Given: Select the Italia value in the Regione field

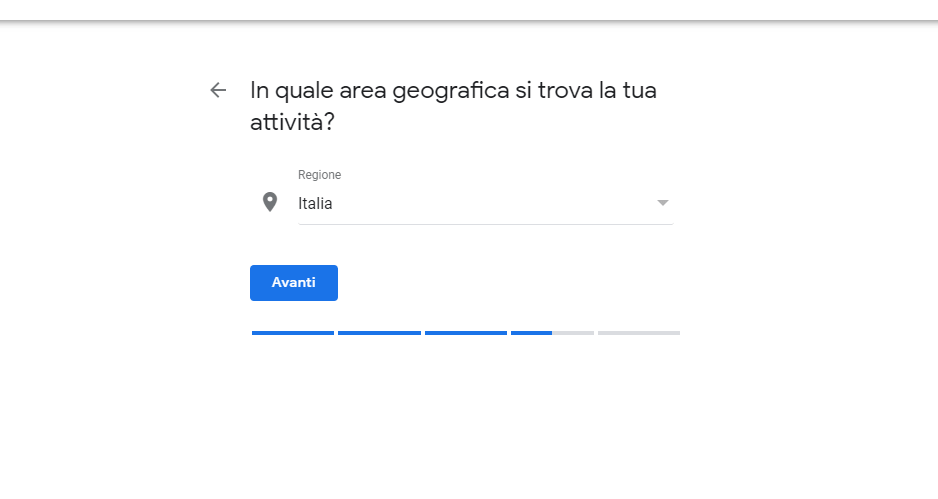Looking at the screenshot, I should [x=316, y=204].
